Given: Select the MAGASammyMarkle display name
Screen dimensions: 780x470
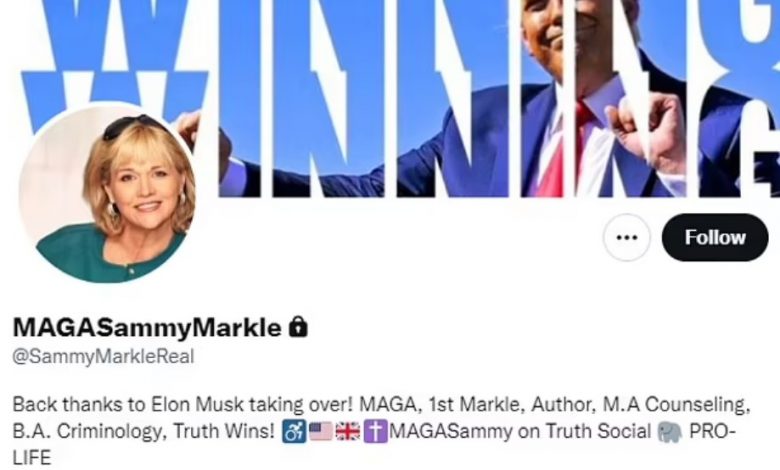Looking at the screenshot, I should (x=147, y=328).
